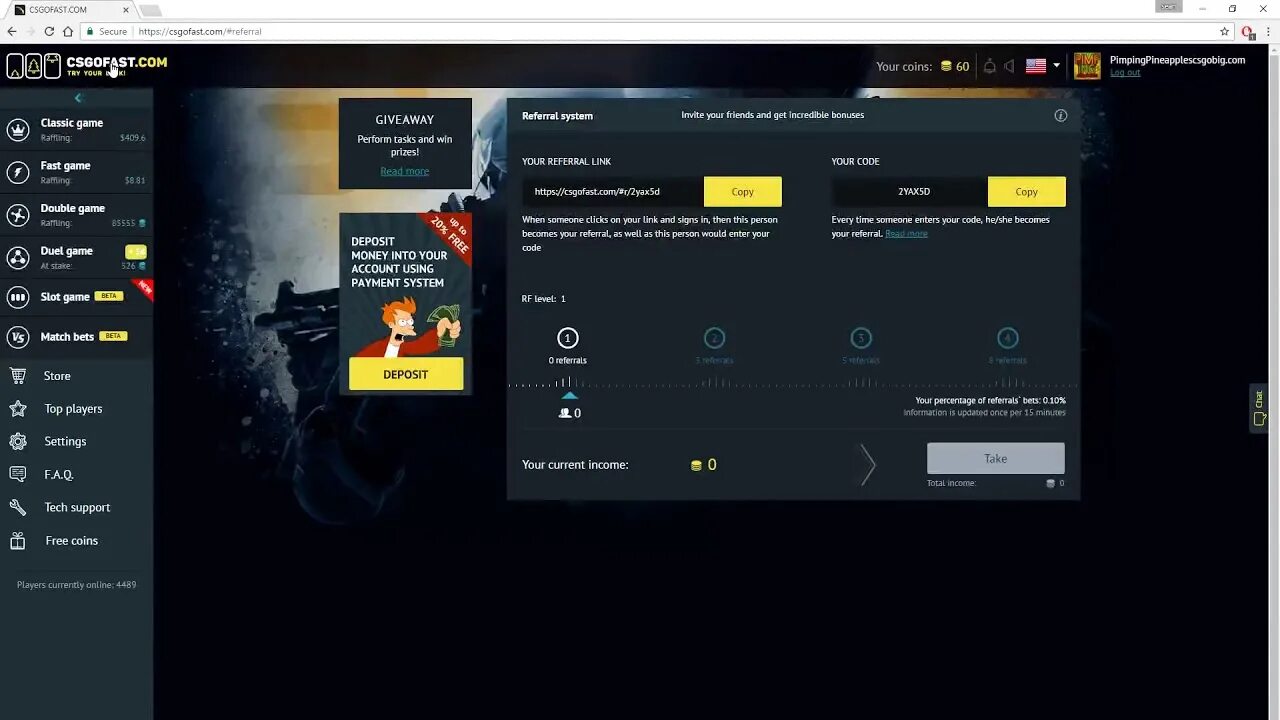Open Settings gear icon
Image resolution: width=1280 pixels, height=720 pixels.
point(18,441)
